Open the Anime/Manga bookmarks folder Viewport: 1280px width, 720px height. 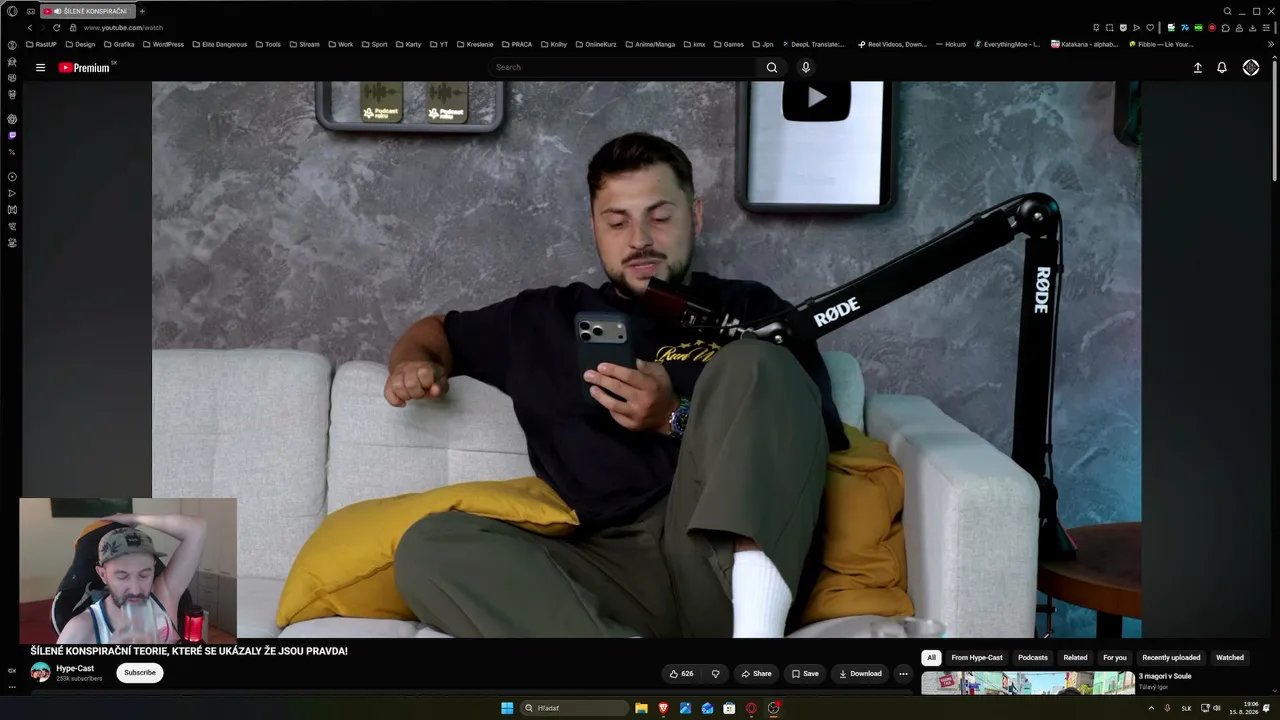tap(649, 44)
